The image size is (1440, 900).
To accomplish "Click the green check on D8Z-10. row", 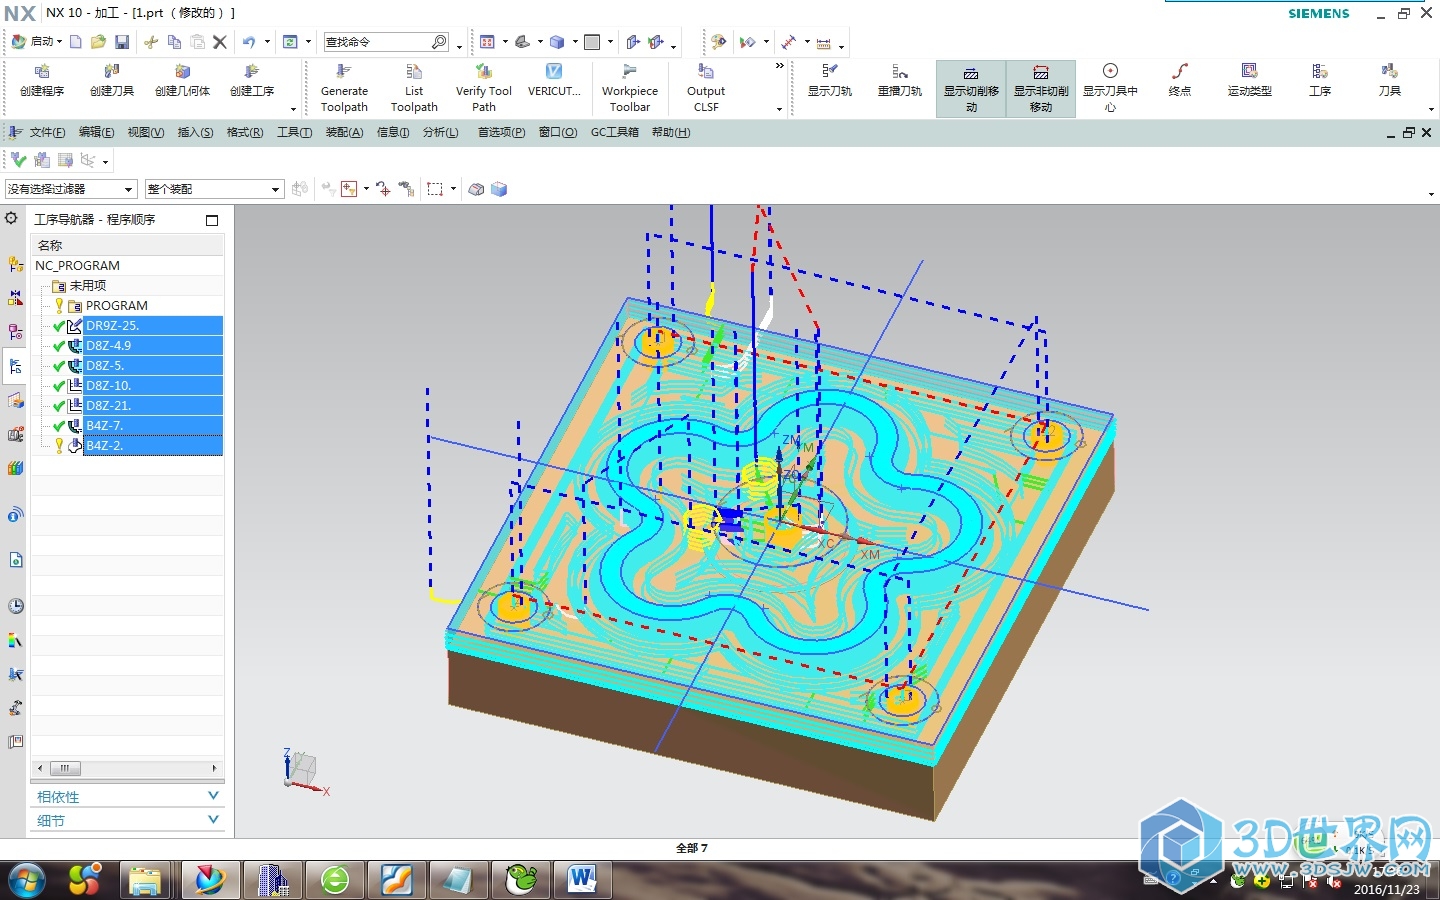I will [x=59, y=386].
